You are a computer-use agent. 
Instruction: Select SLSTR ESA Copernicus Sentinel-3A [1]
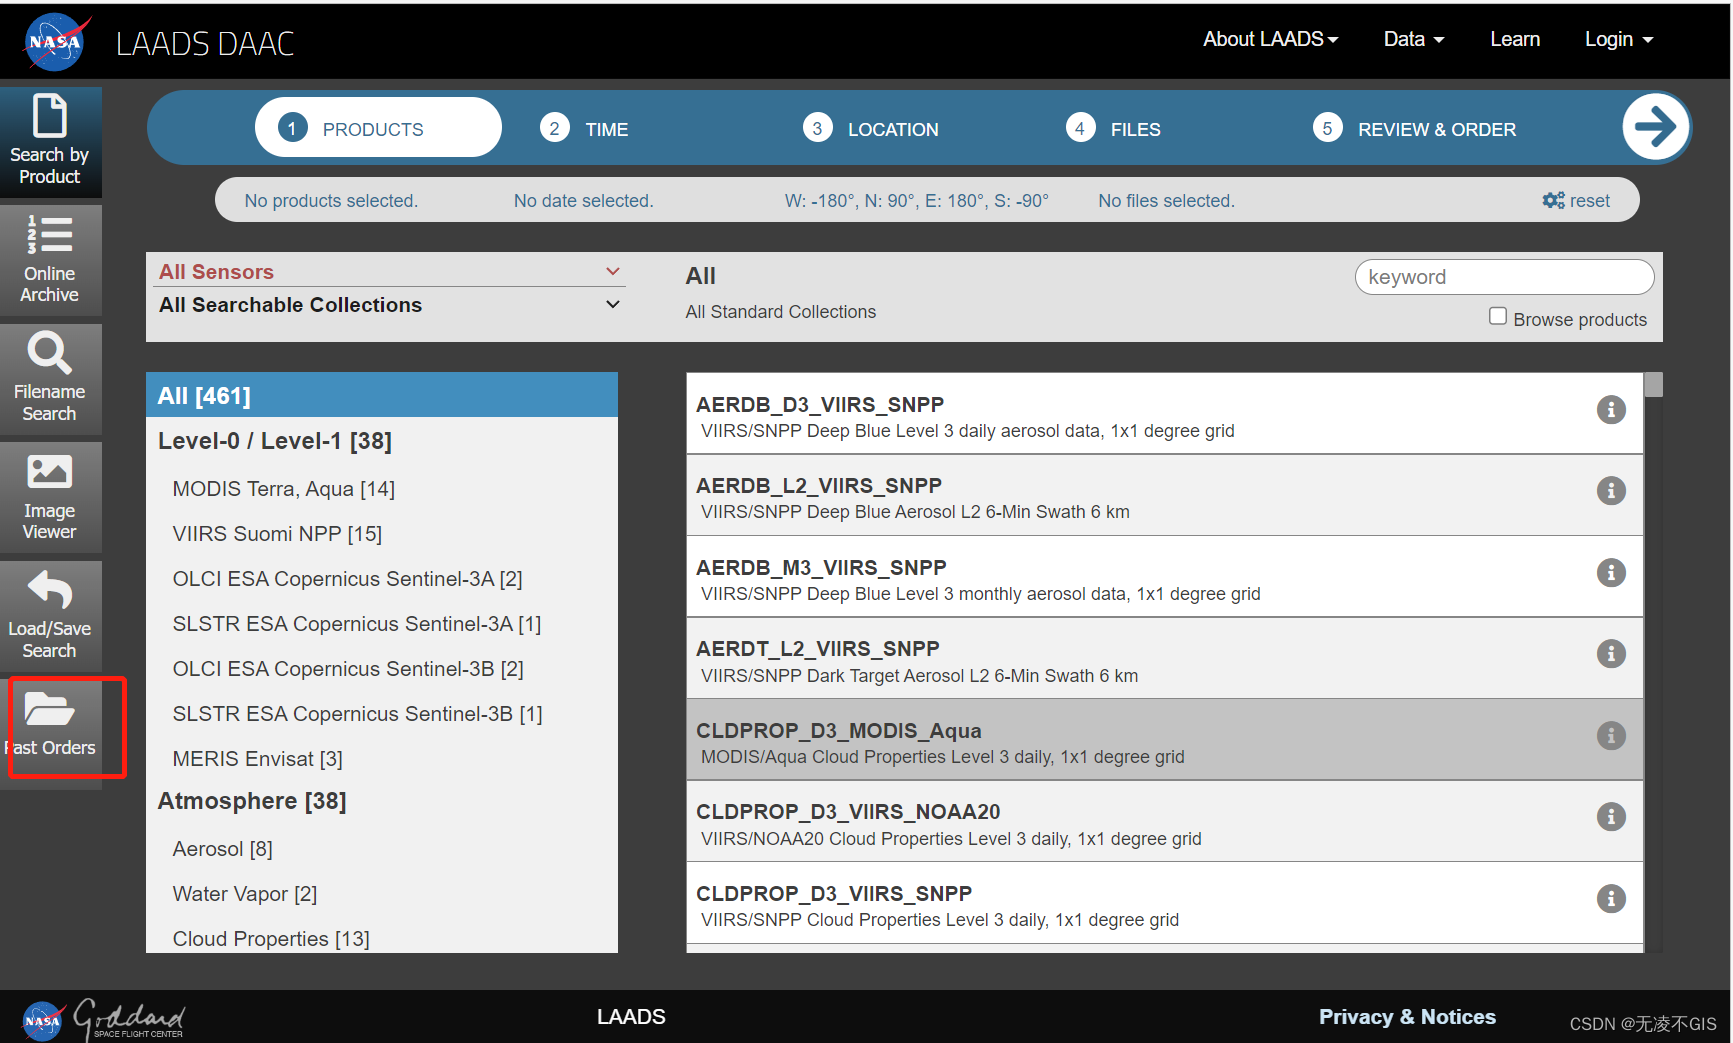pyautogui.click(x=357, y=624)
